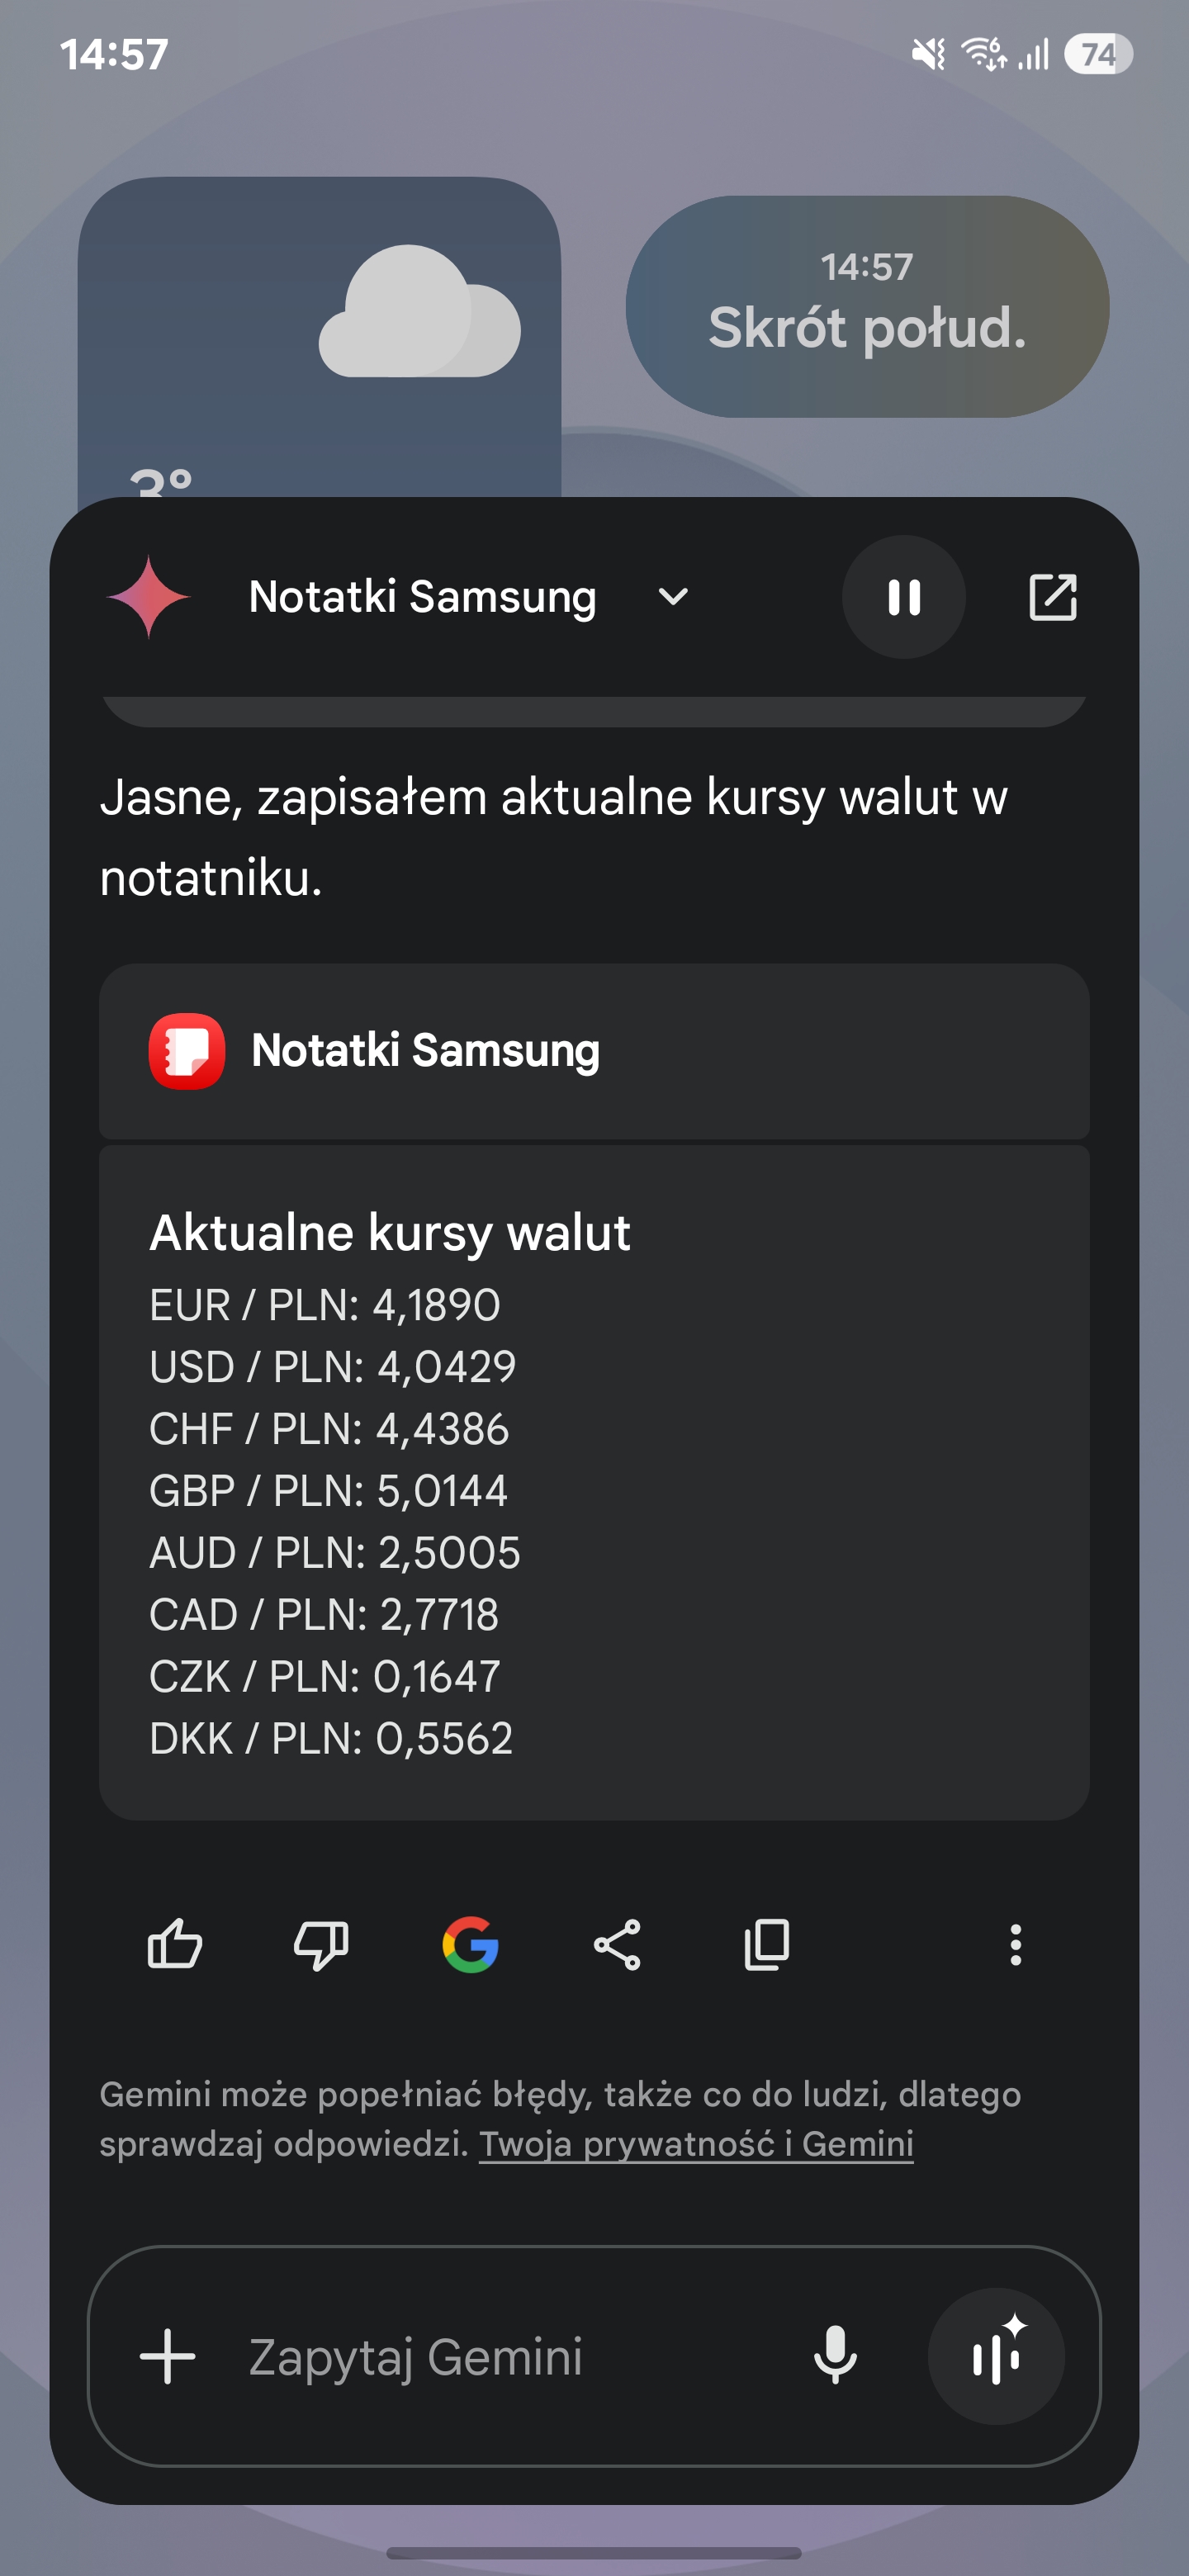The width and height of the screenshot is (1189, 2576).
Task: Open the Notatki Samsung app card
Action: (x=594, y=1051)
